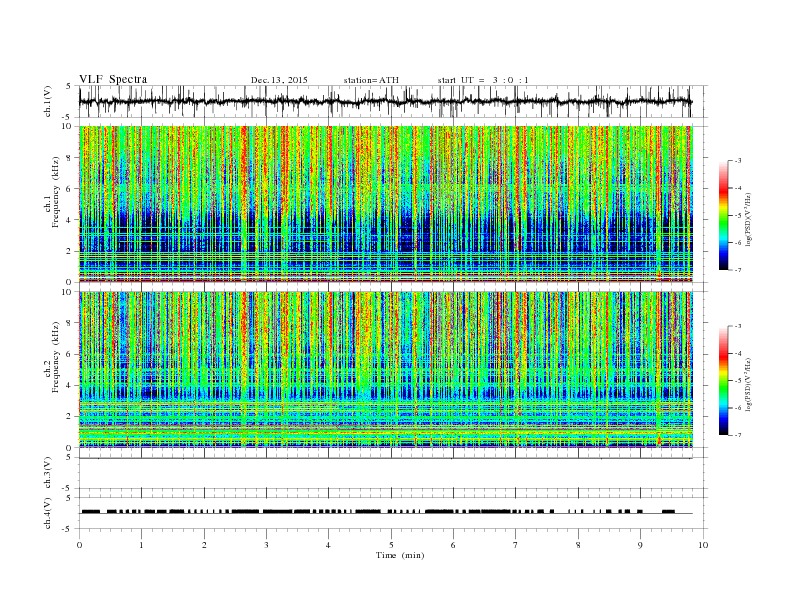The image size is (792, 612).
Task: Click the ch.1 color scale bar
Action: coord(724,216)
